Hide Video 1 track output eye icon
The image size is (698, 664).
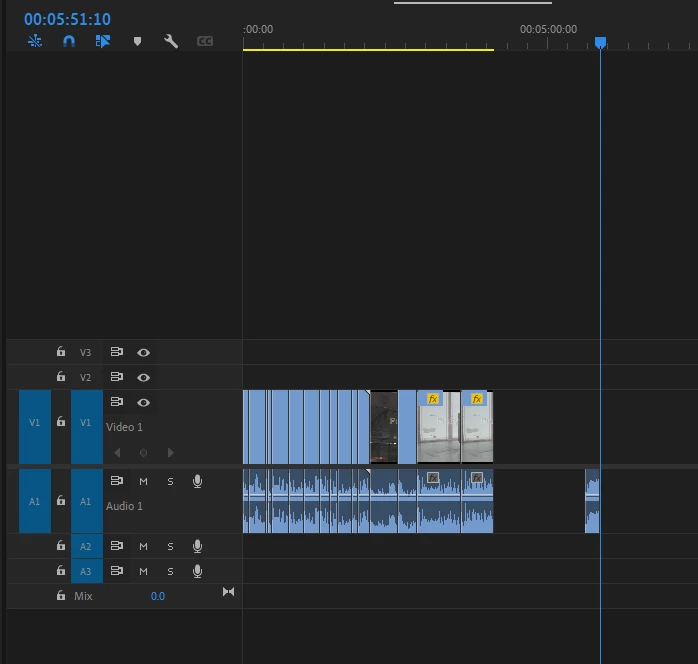143,402
